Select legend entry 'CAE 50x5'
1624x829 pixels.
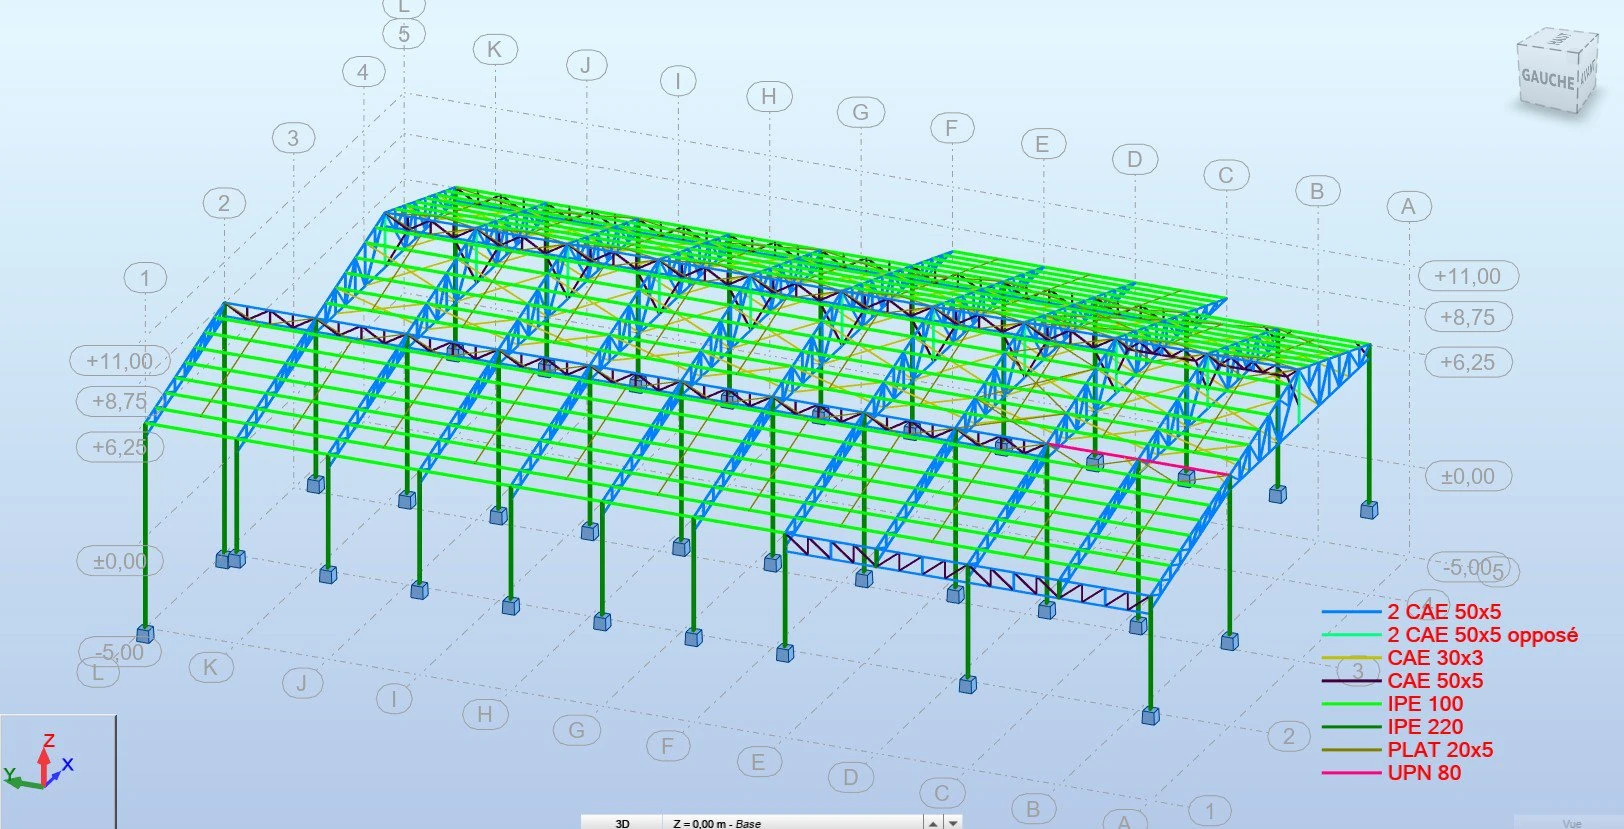(x=1435, y=681)
